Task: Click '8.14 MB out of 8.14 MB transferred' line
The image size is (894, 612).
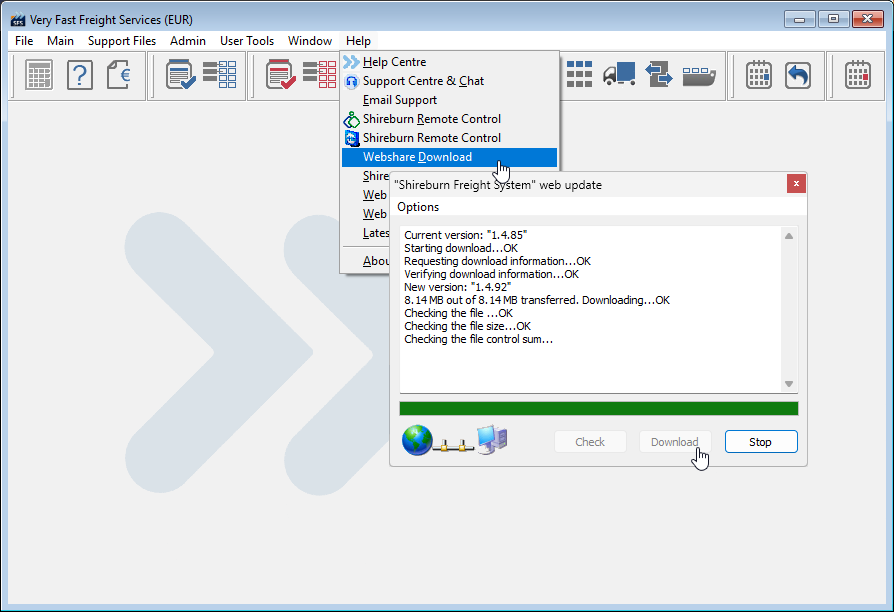Action: tap(537, 300)
